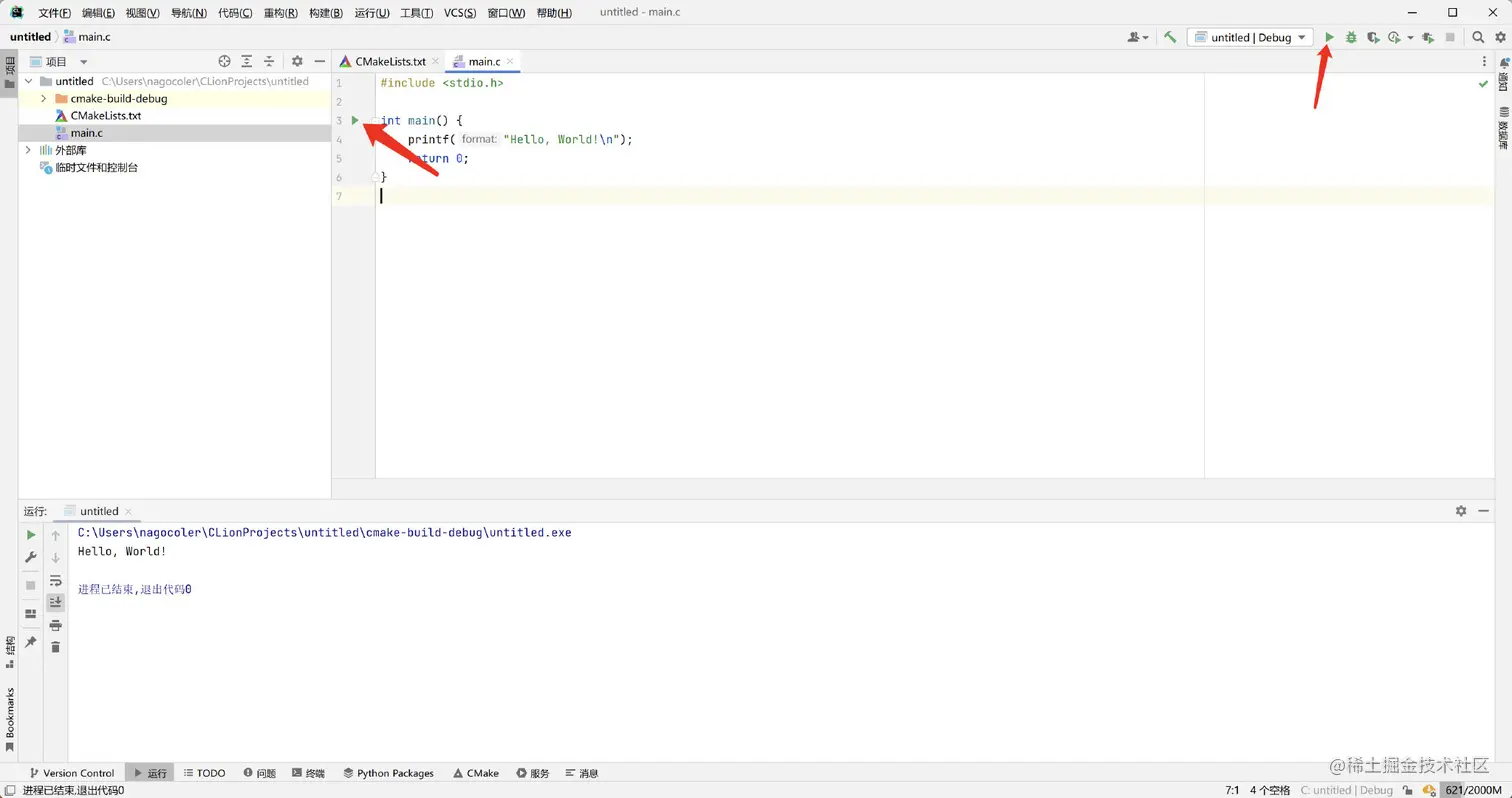This screenshot has width=1512, height=798.
Task: Open the 重构(R) menu
Action: [x=280, y=13]
